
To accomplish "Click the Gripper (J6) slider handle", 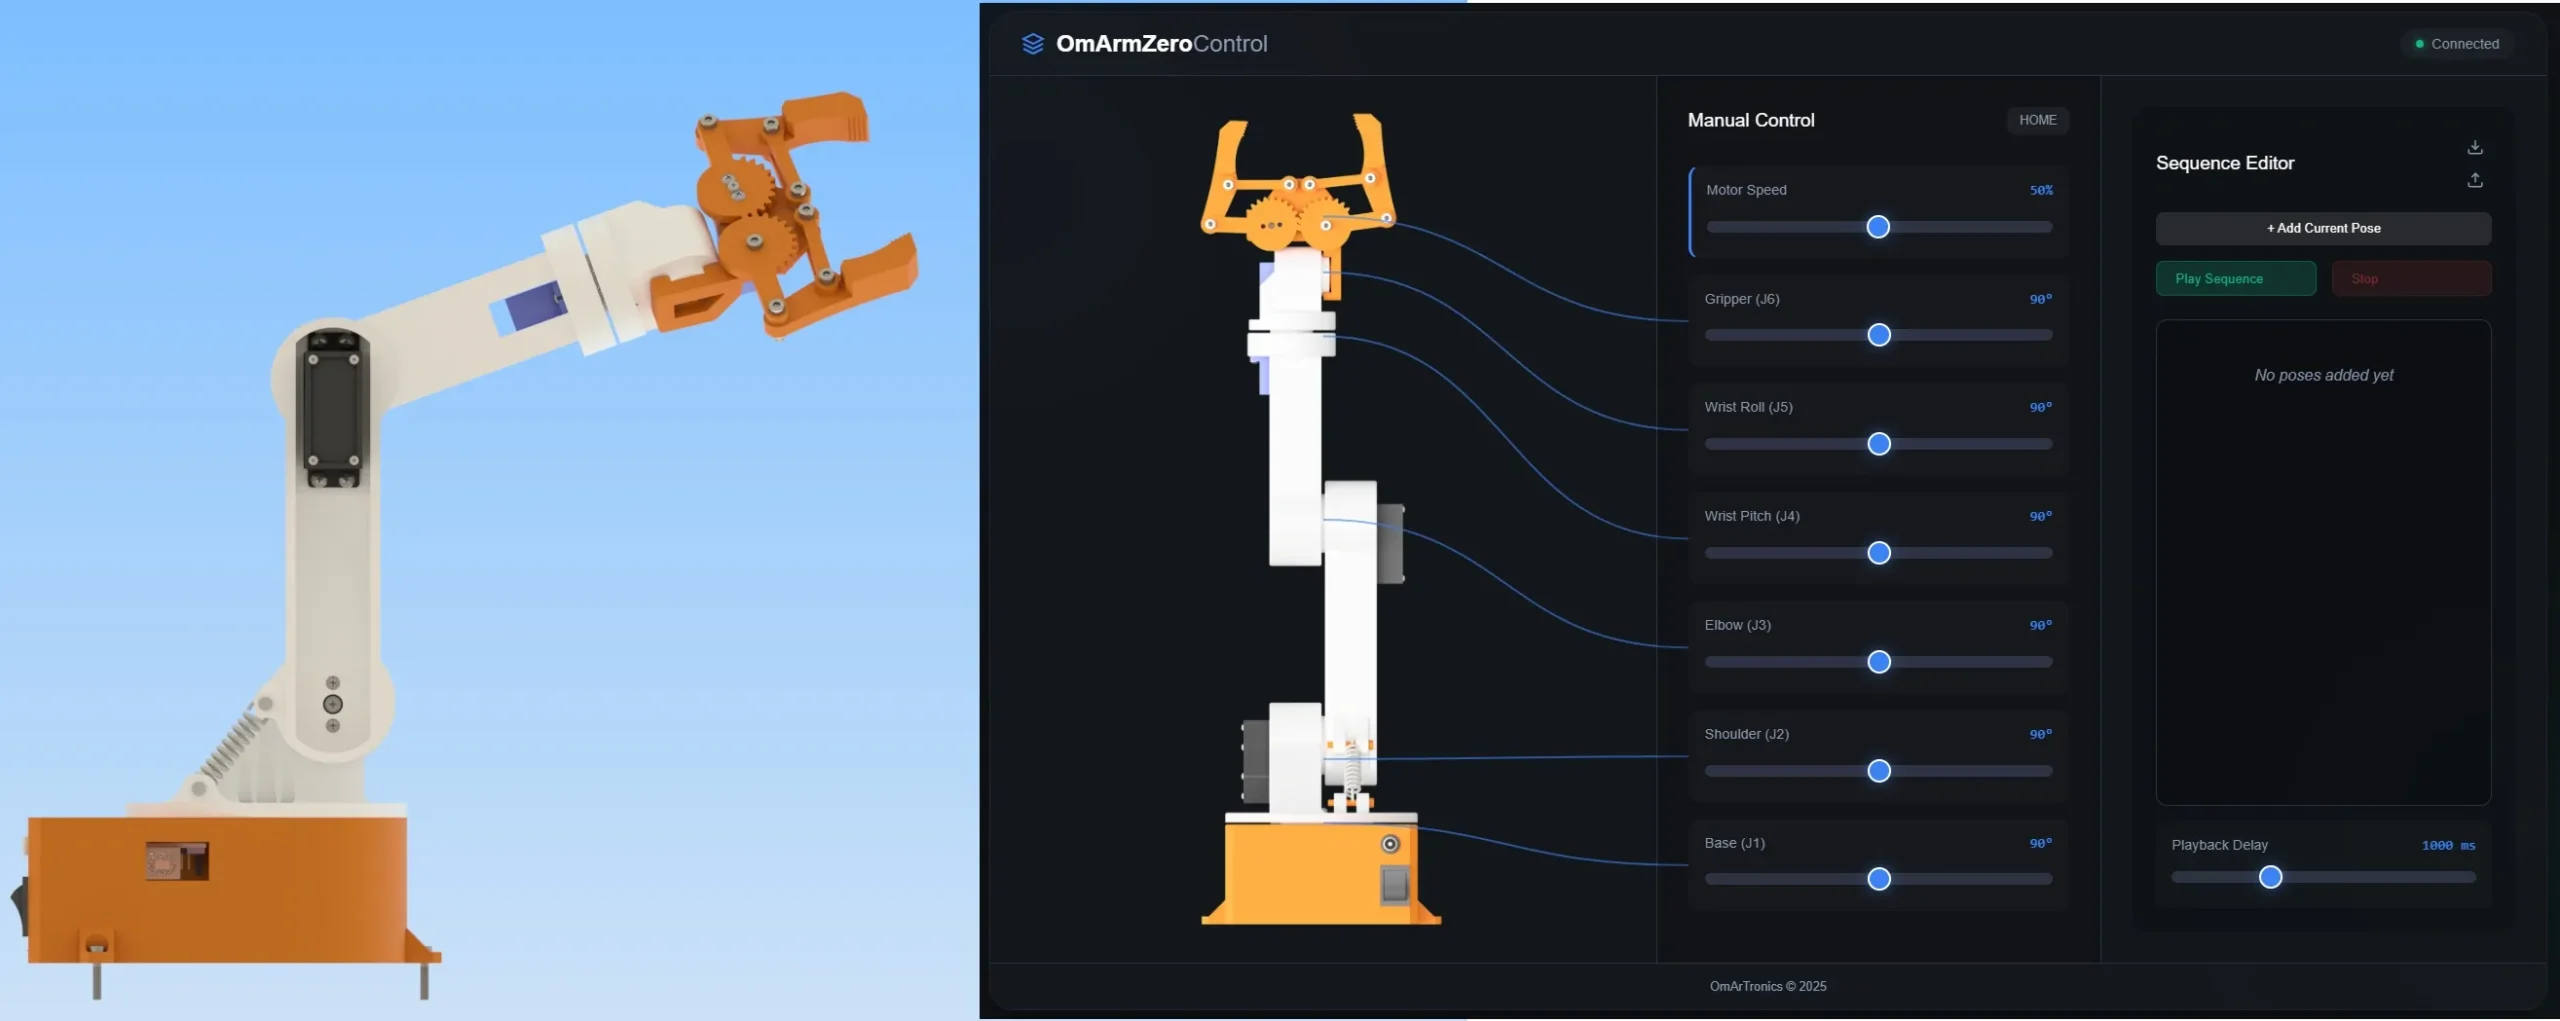I will (1880, 335).
